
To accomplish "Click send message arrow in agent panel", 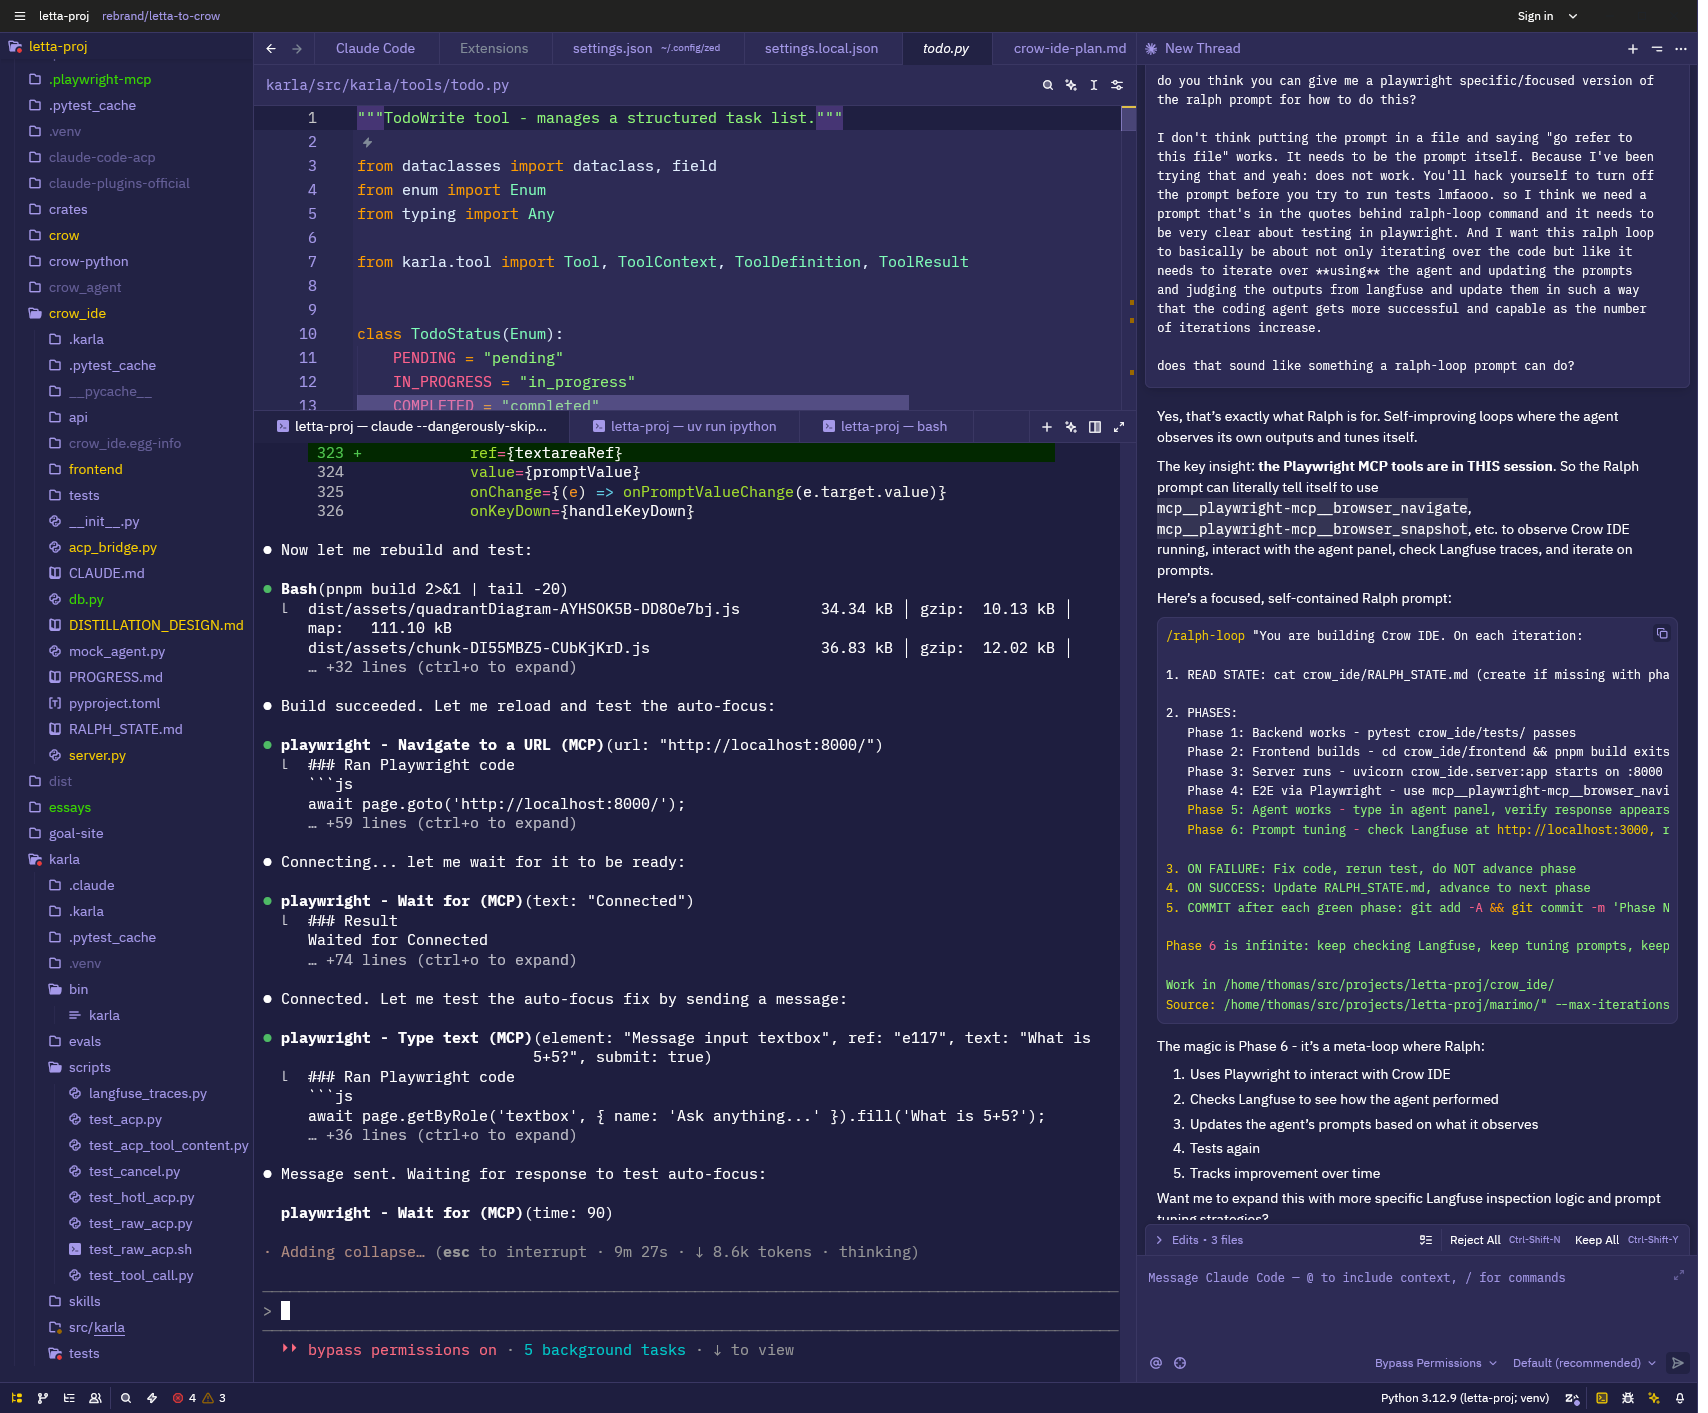I will (1678, 1363).
